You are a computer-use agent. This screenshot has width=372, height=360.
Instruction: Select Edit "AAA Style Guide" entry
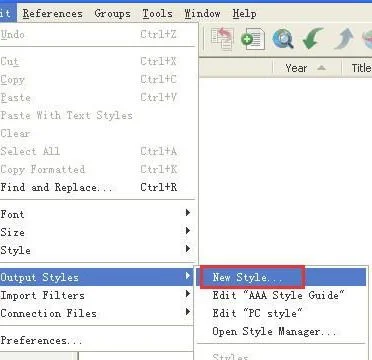coord(279,295)
